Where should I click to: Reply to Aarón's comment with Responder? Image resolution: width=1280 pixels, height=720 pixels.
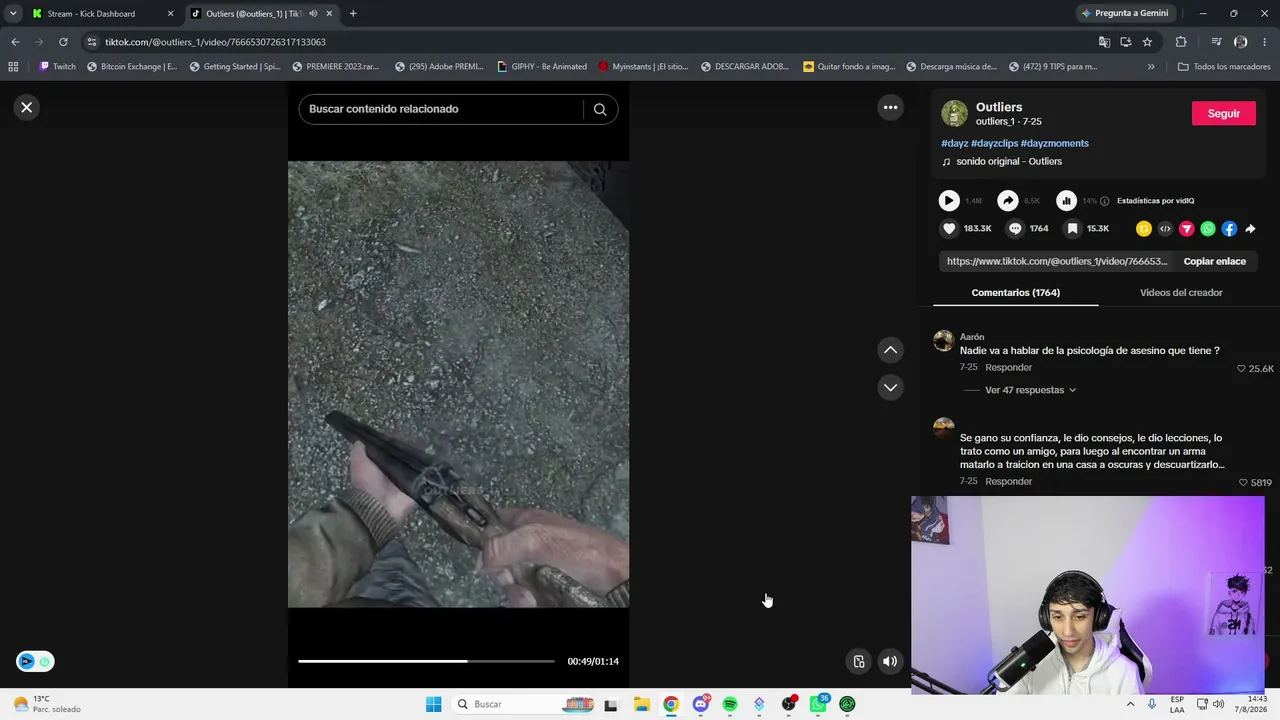[1008, 367]
